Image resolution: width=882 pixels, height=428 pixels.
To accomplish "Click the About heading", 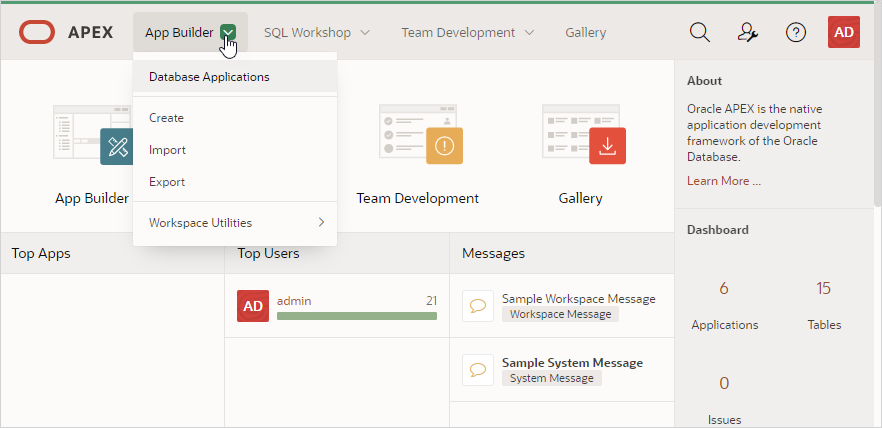I will coord(704,80).
